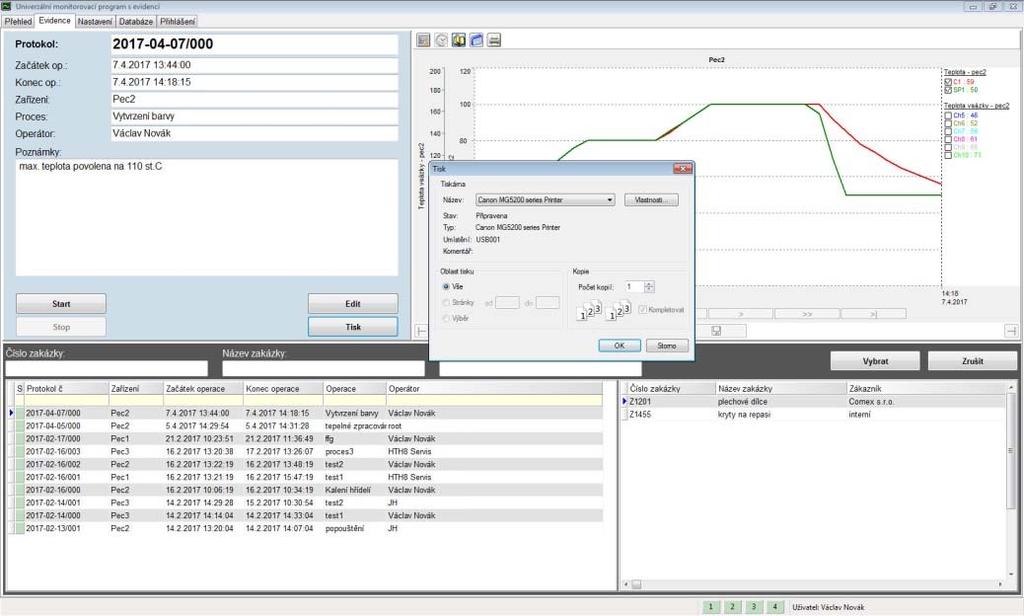Viewport: 1024px width, 616px height.
Task: Click the grid icon in chart toolbar
Action: pyautogui.click(x=423, y=41)
